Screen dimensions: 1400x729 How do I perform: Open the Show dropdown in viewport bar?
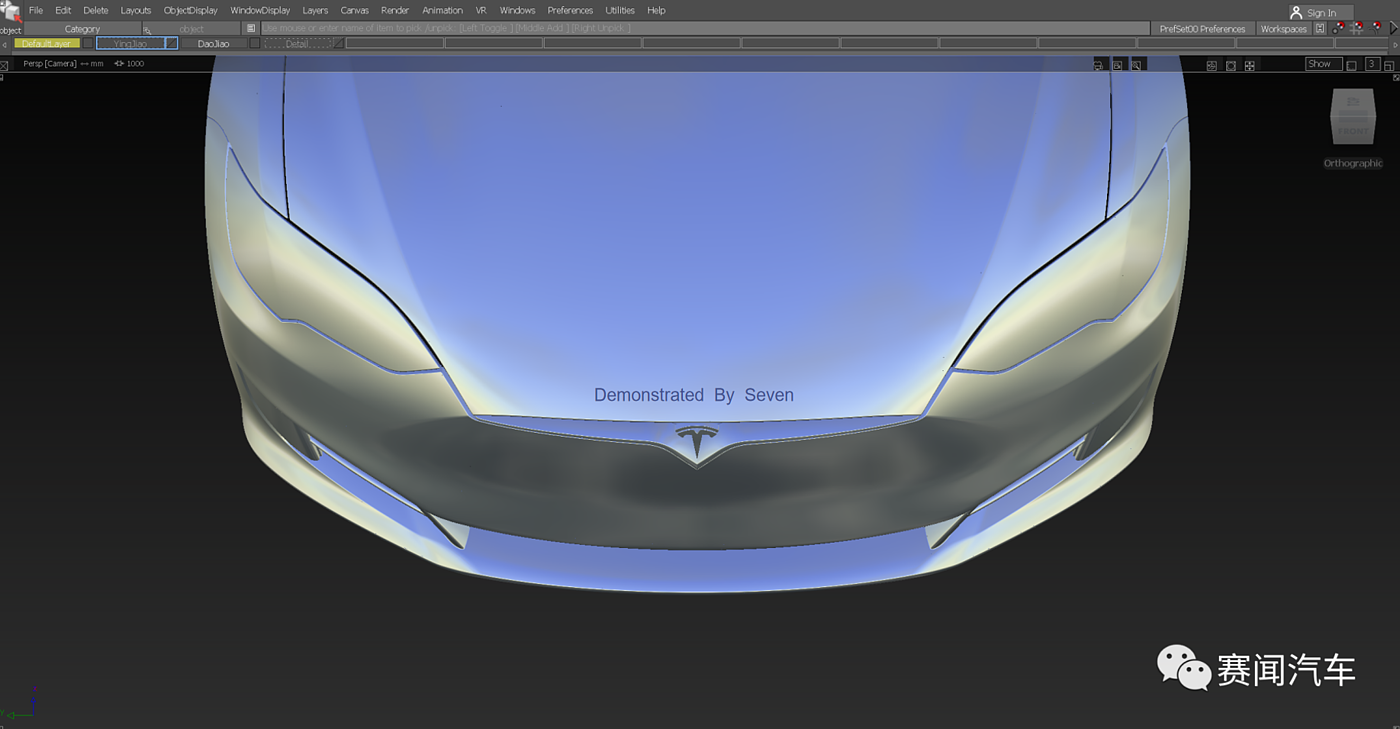pyautogui.click(x=1323, y=64)
